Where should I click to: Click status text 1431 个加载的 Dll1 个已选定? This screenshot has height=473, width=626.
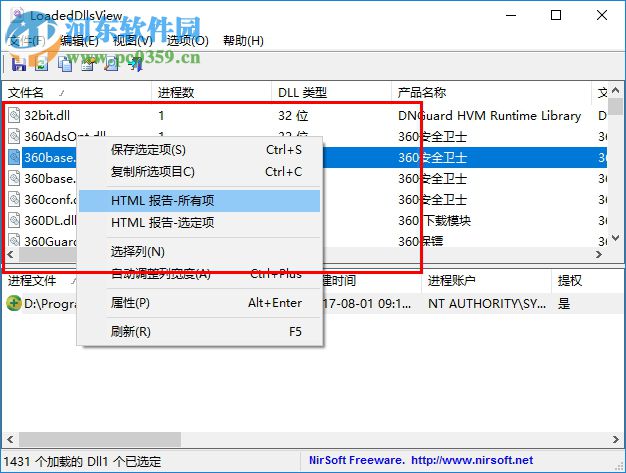pyautogui.click(x=82, y=461)
